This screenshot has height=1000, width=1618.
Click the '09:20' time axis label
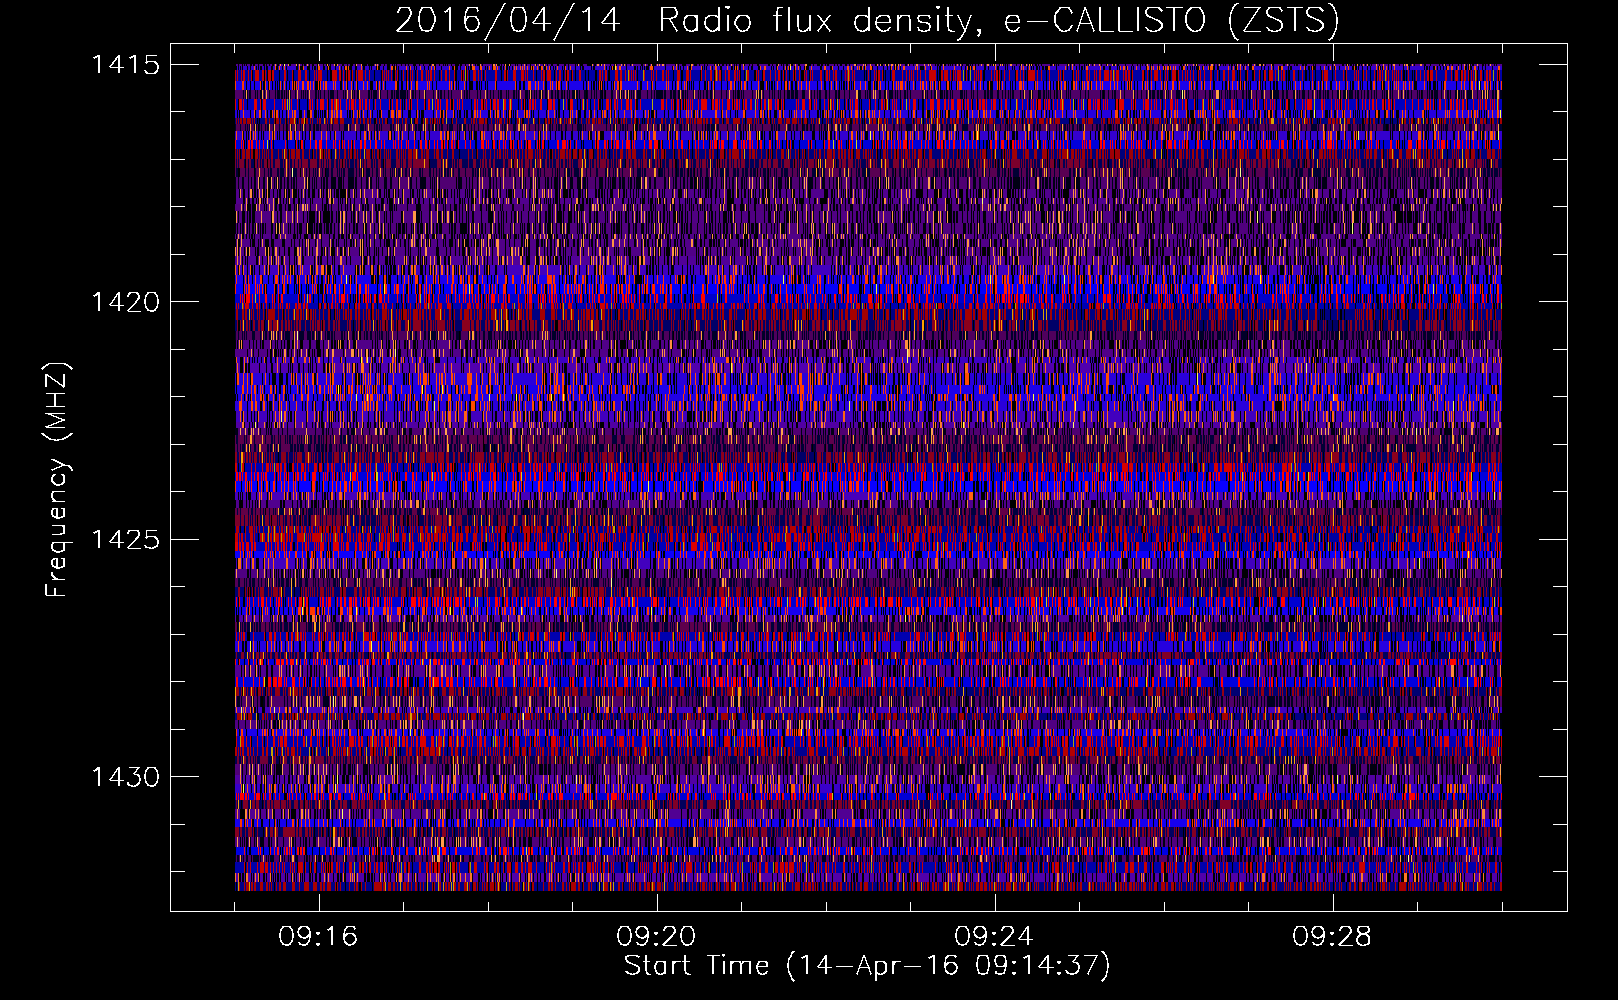coord(656,937)
